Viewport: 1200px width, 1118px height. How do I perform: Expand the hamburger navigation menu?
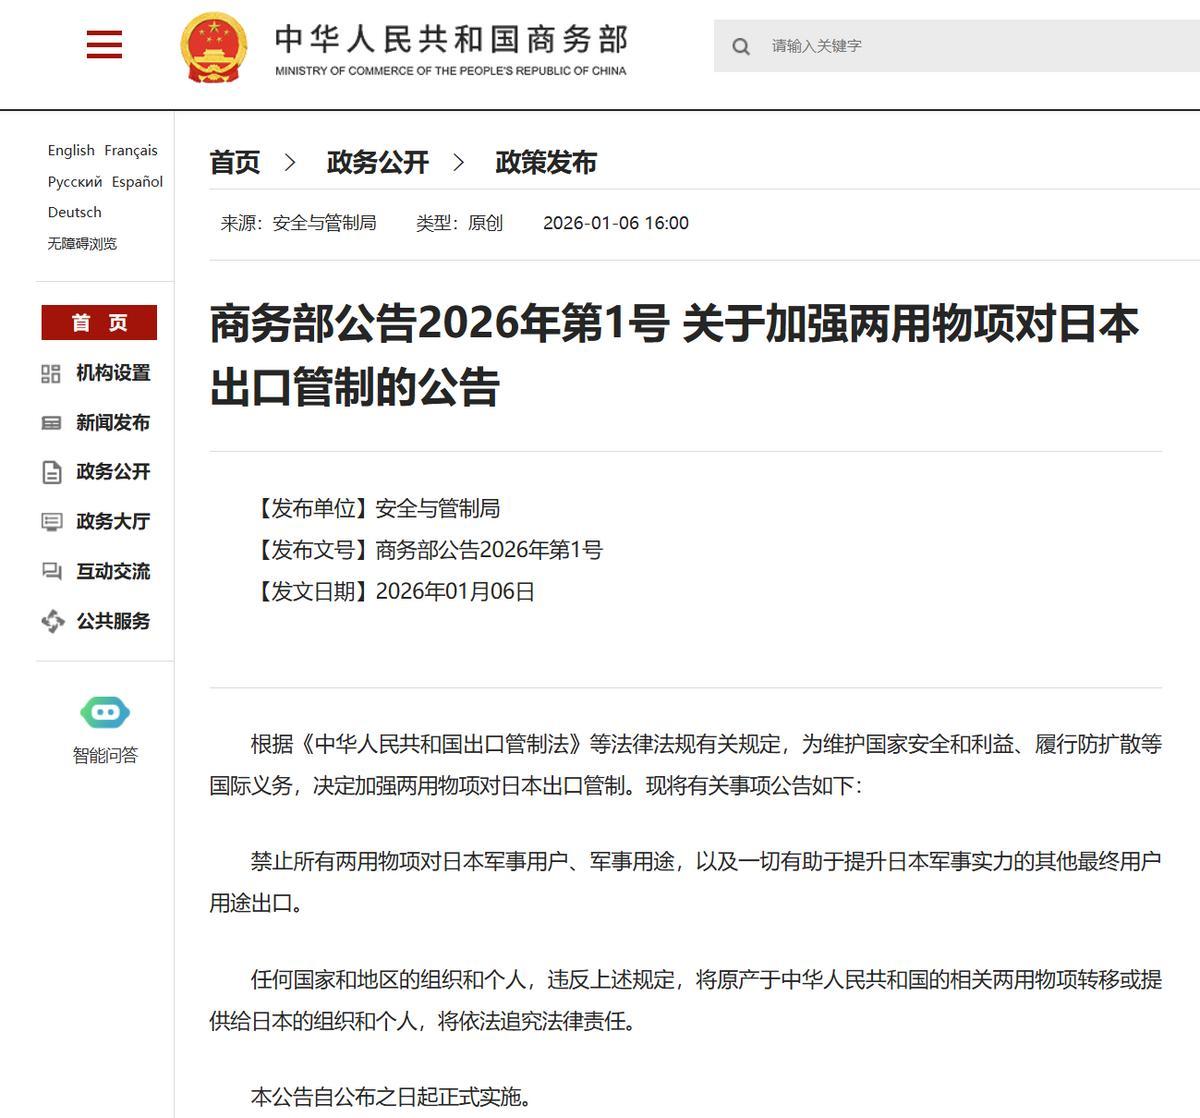point(103,45)
